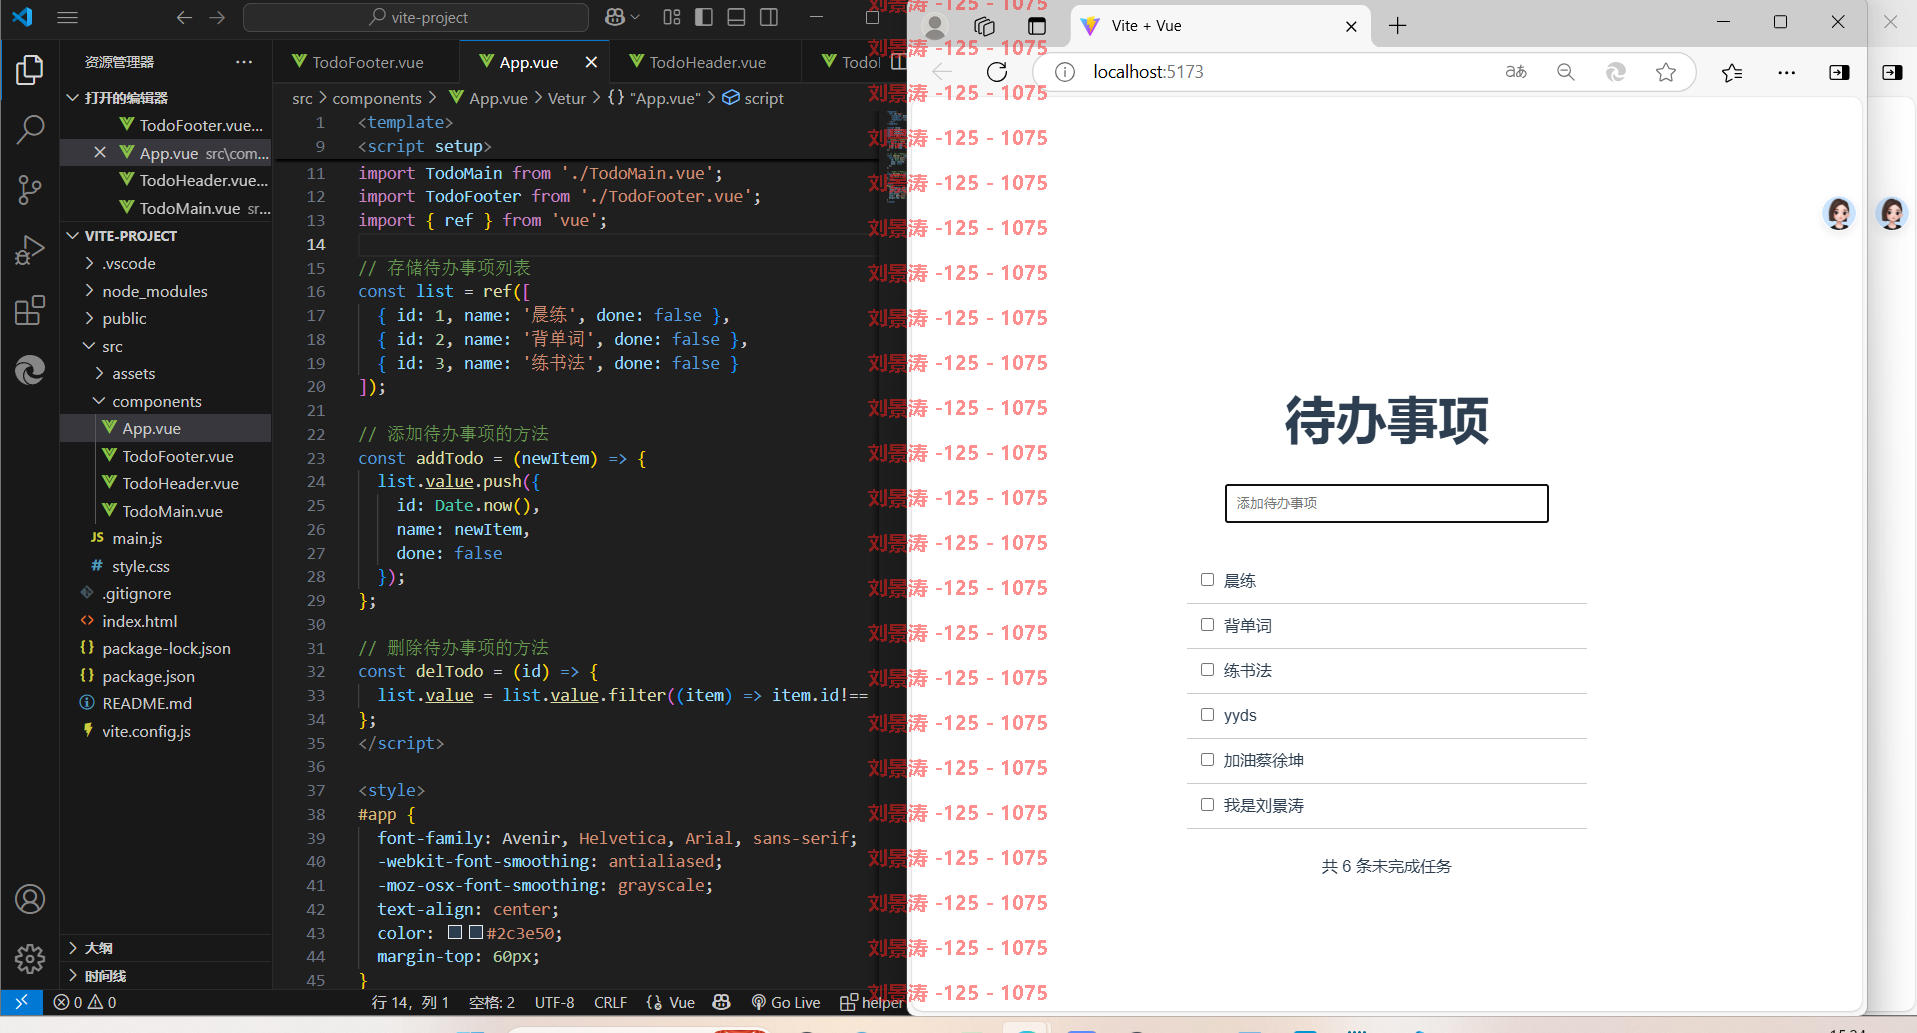Check the 我是刘景涛 todo checkbox
The width and height of the screenshot is (1917, 1033).
[x=1207, y=805]
